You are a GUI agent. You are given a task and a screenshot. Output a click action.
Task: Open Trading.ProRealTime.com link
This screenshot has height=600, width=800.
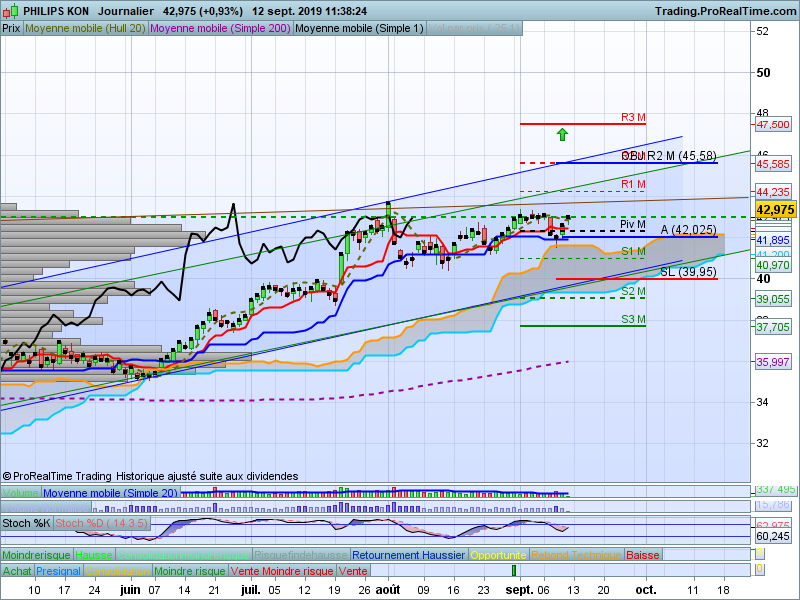[724, 11]
